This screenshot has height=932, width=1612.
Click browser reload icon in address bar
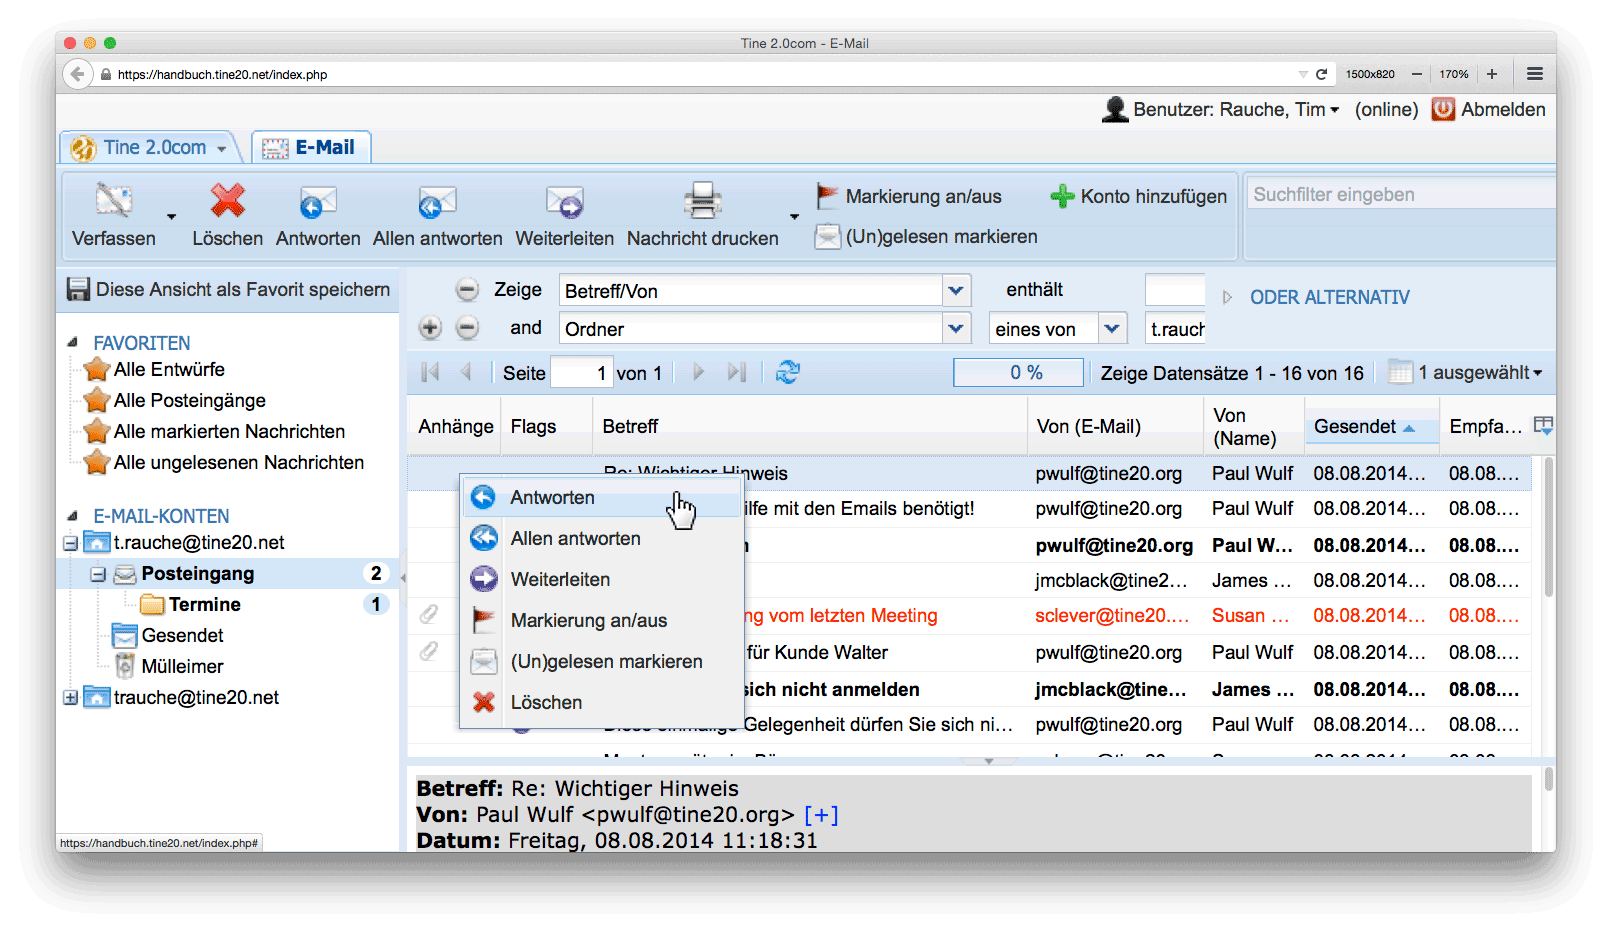click(x=1321, y=74)
